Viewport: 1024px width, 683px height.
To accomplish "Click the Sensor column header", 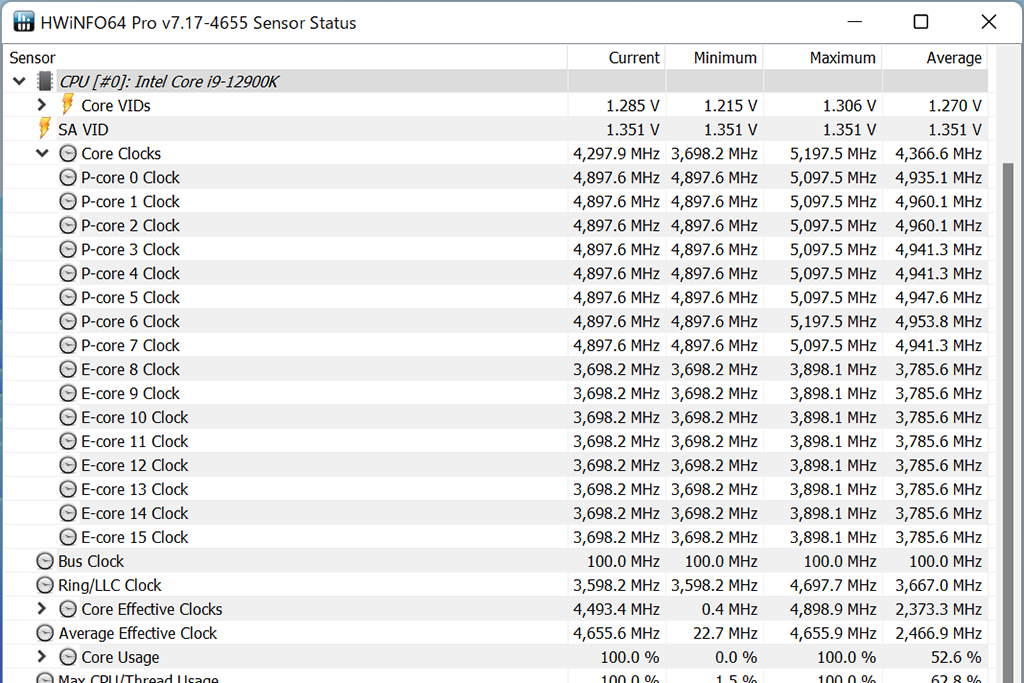I will click(33, 58).
